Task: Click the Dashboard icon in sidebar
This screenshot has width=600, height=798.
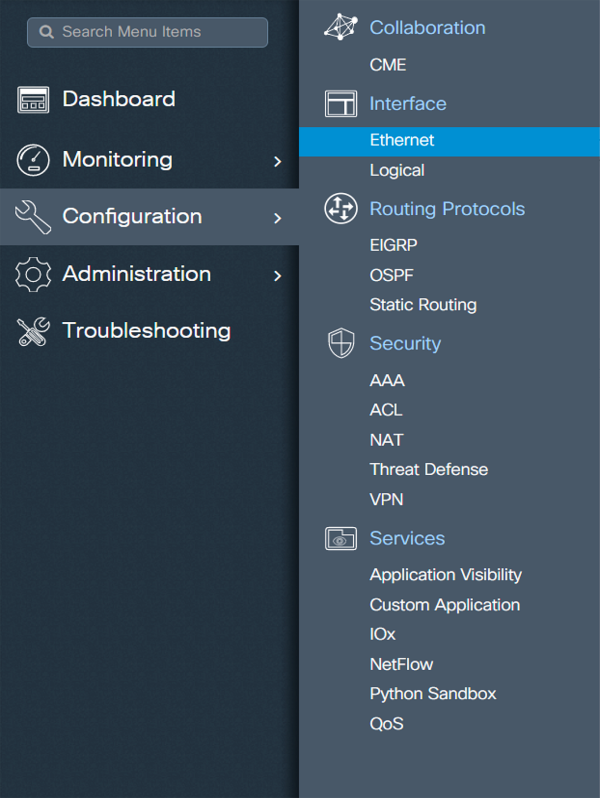Action: [x=33, y=100]
